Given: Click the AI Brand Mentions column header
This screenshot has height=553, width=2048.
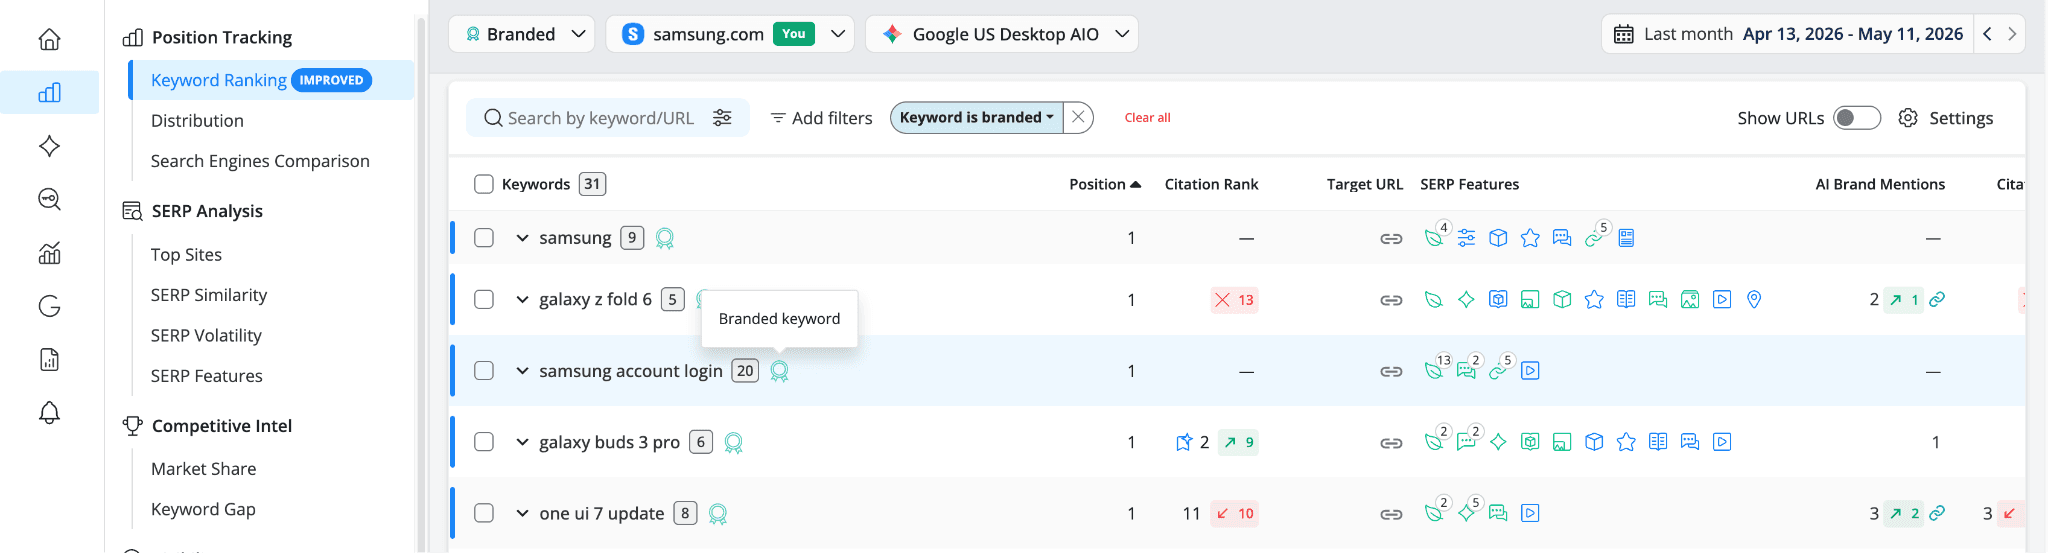Looking at the screenshot, I should click(1880, 184).
